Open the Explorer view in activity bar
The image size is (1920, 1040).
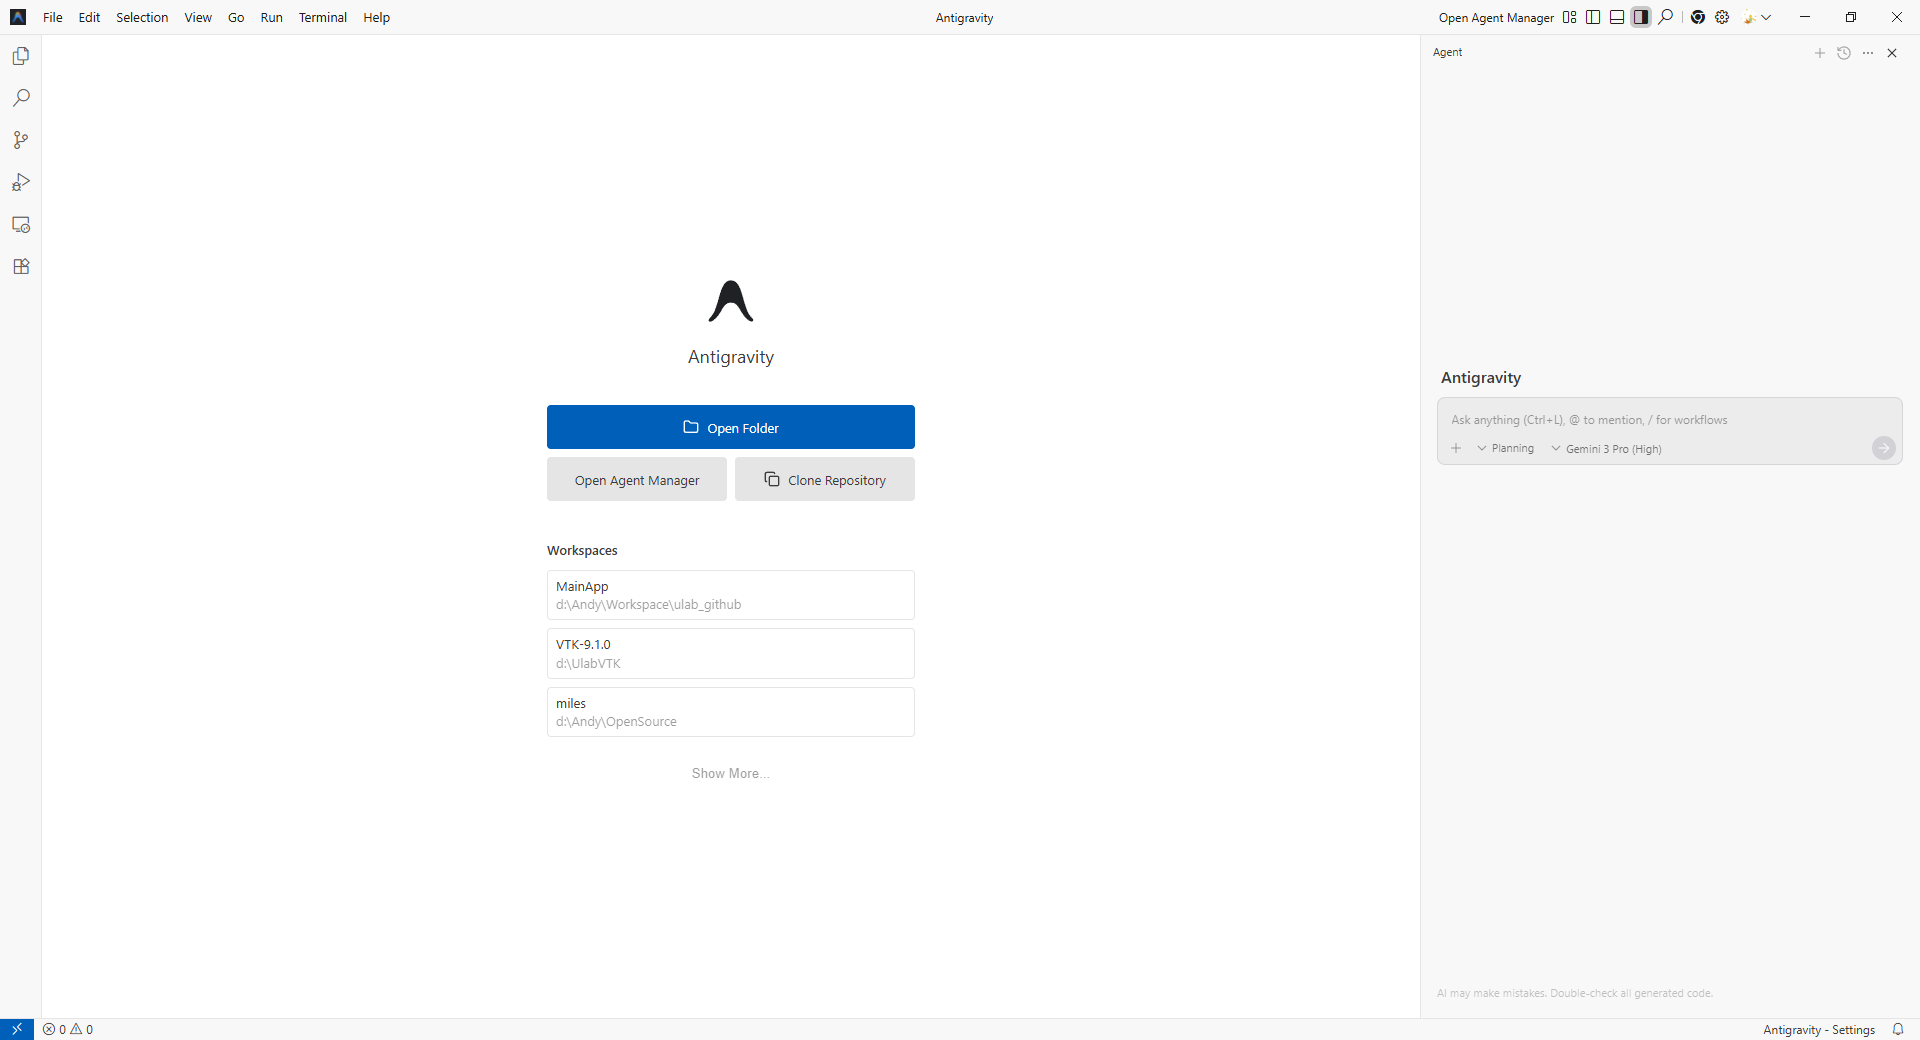point(21,56)
